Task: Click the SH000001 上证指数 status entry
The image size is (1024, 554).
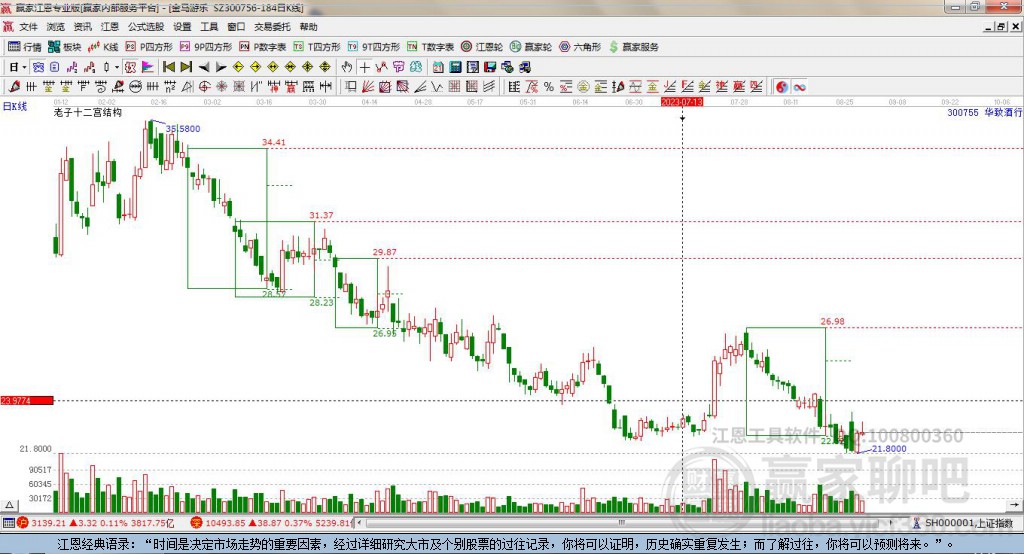Action: [963, 523]
